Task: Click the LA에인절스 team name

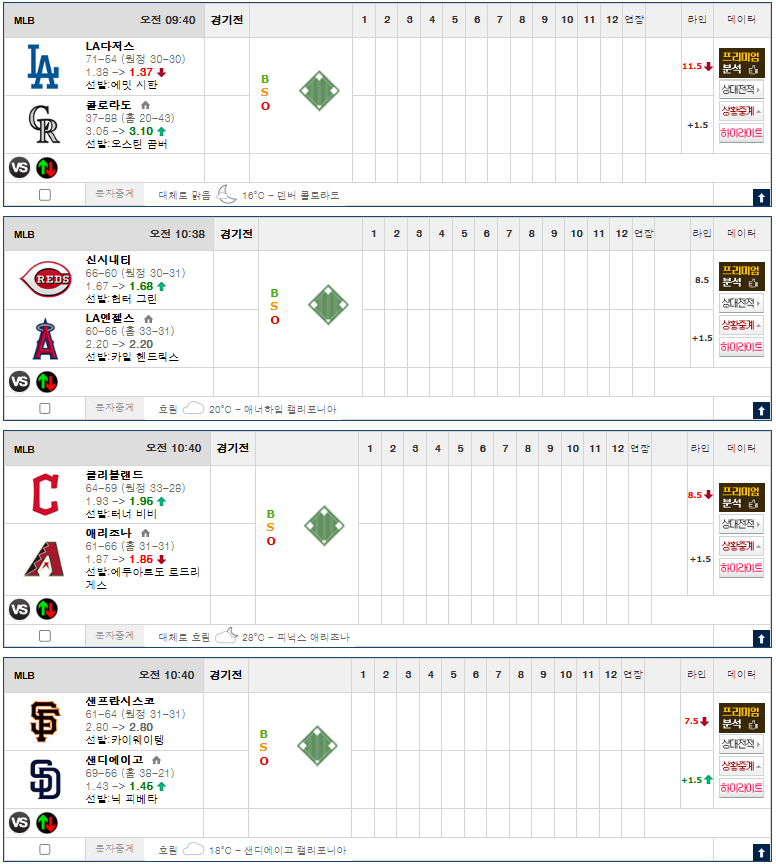Action: (x=111, y=318)
